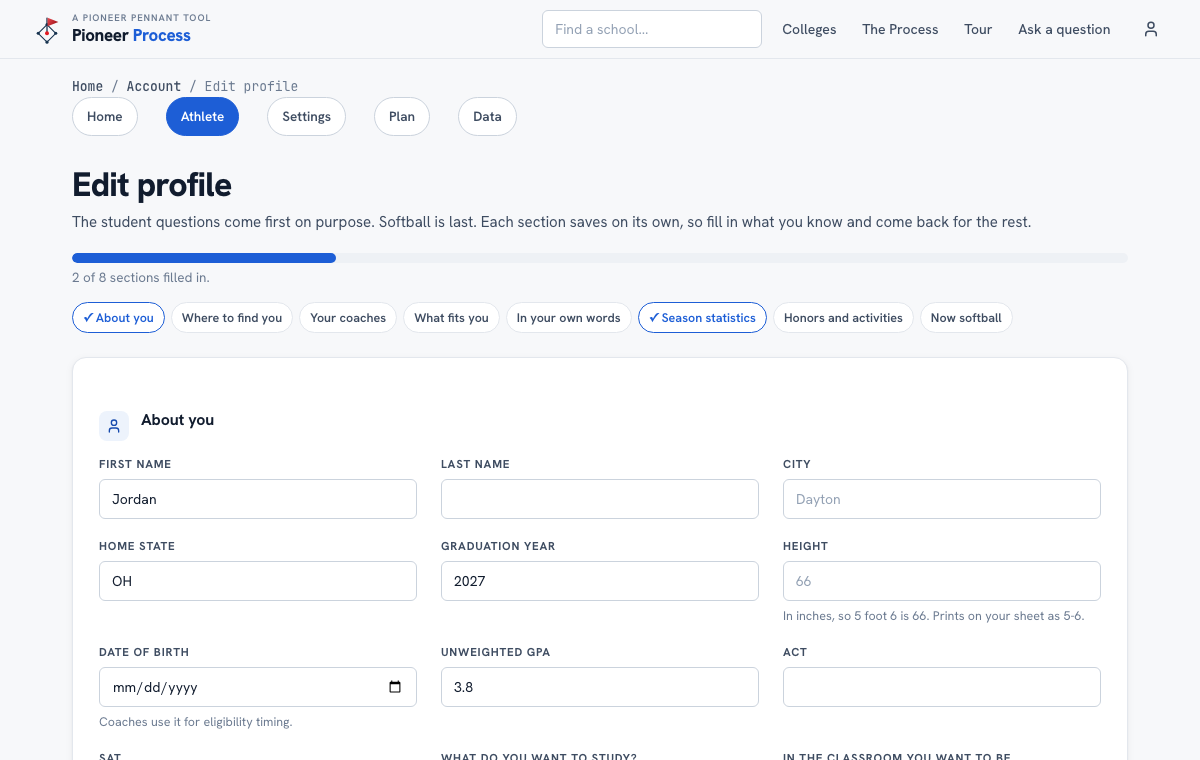
Task: Switch to the Settings tab
Action: tap(306, 116)
